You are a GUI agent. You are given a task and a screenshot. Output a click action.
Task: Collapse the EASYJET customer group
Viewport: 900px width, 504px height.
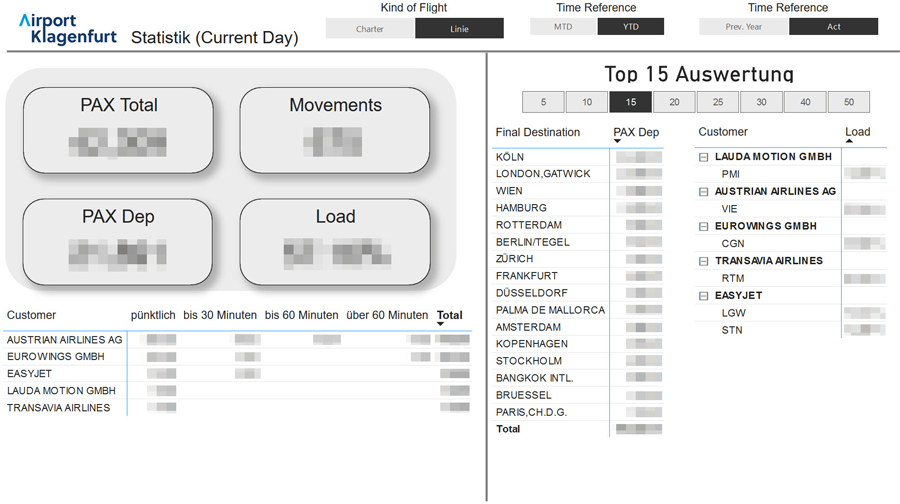tap(704, 296)
